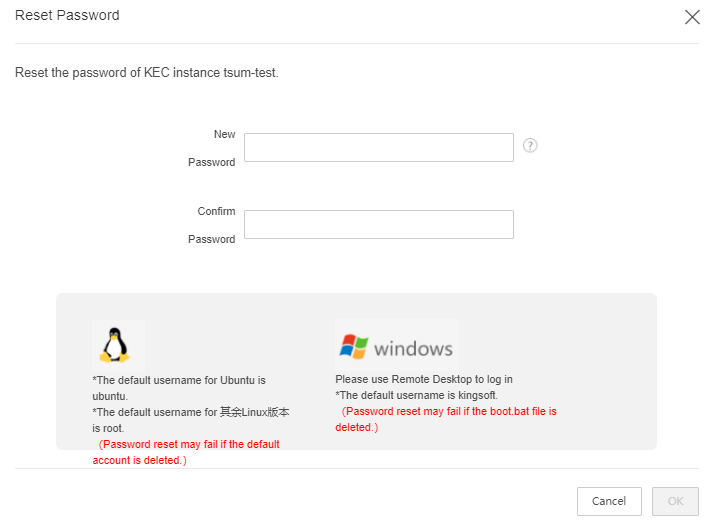Click the red boot.bat file warning

click(x=446, y=419)
